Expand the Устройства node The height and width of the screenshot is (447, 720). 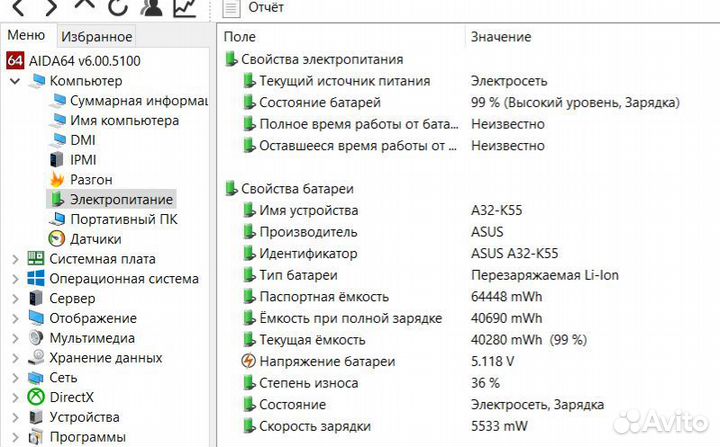(15, 417)
